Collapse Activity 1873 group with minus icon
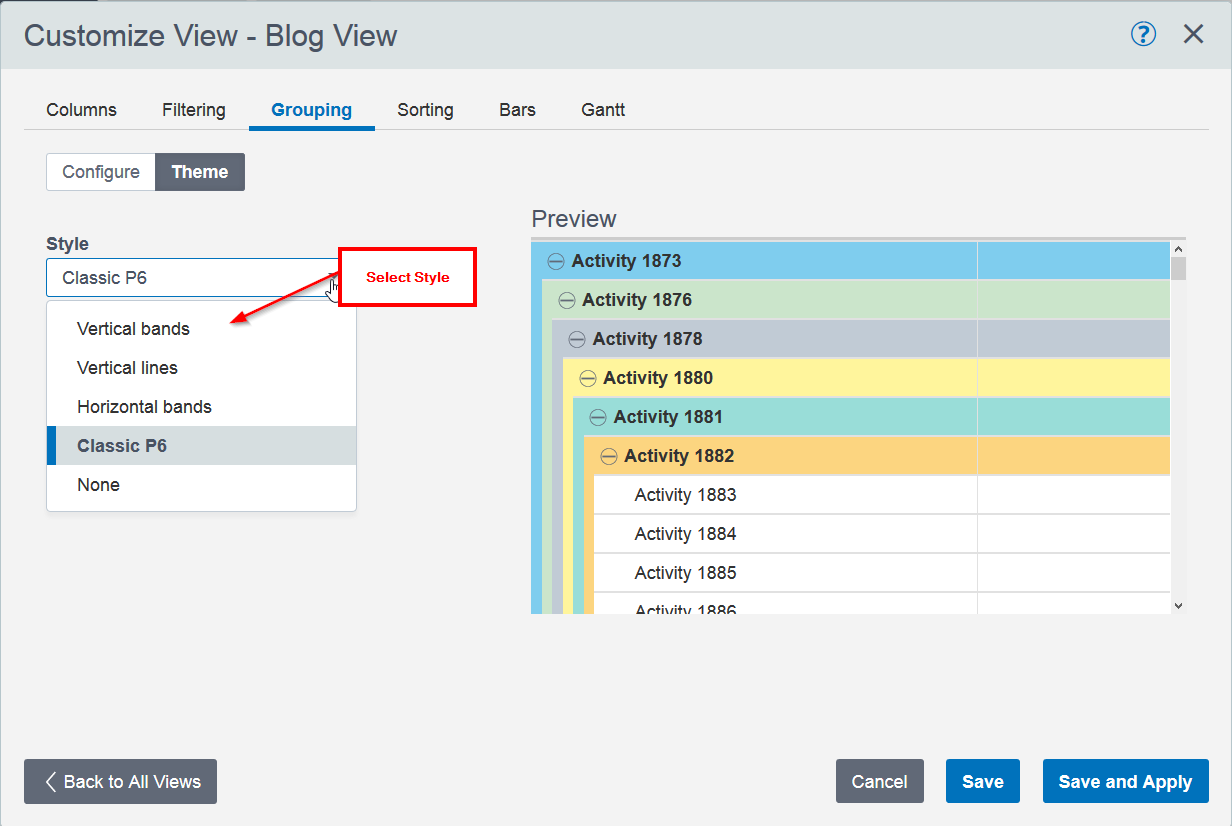Viewport: 1232px width, 826px height. pyautogui.click(x=556, y=262)
